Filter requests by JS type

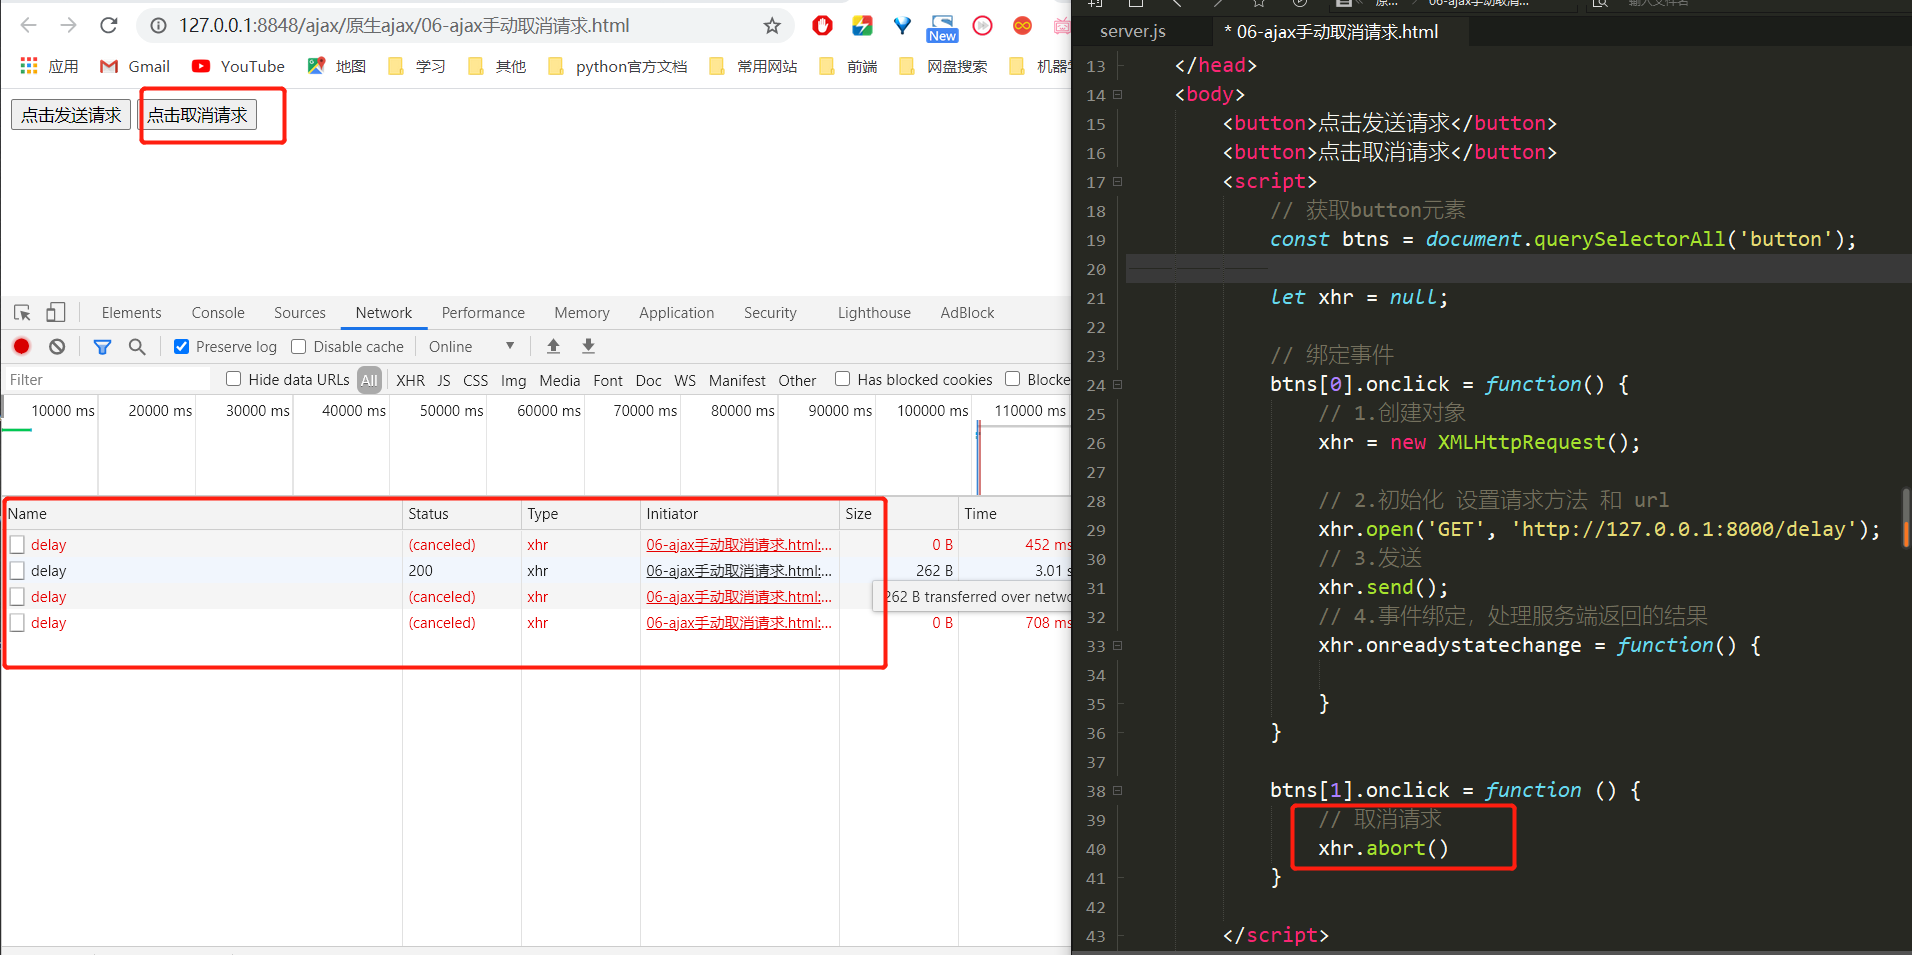(444, 380)
